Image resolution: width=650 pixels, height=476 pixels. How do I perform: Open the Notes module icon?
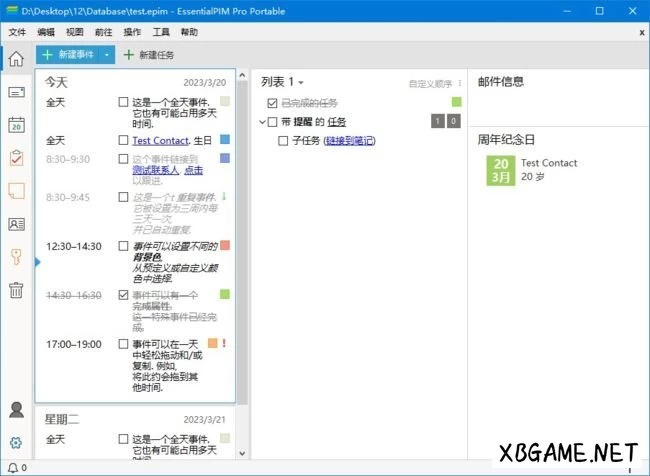[x=16, y=191]
